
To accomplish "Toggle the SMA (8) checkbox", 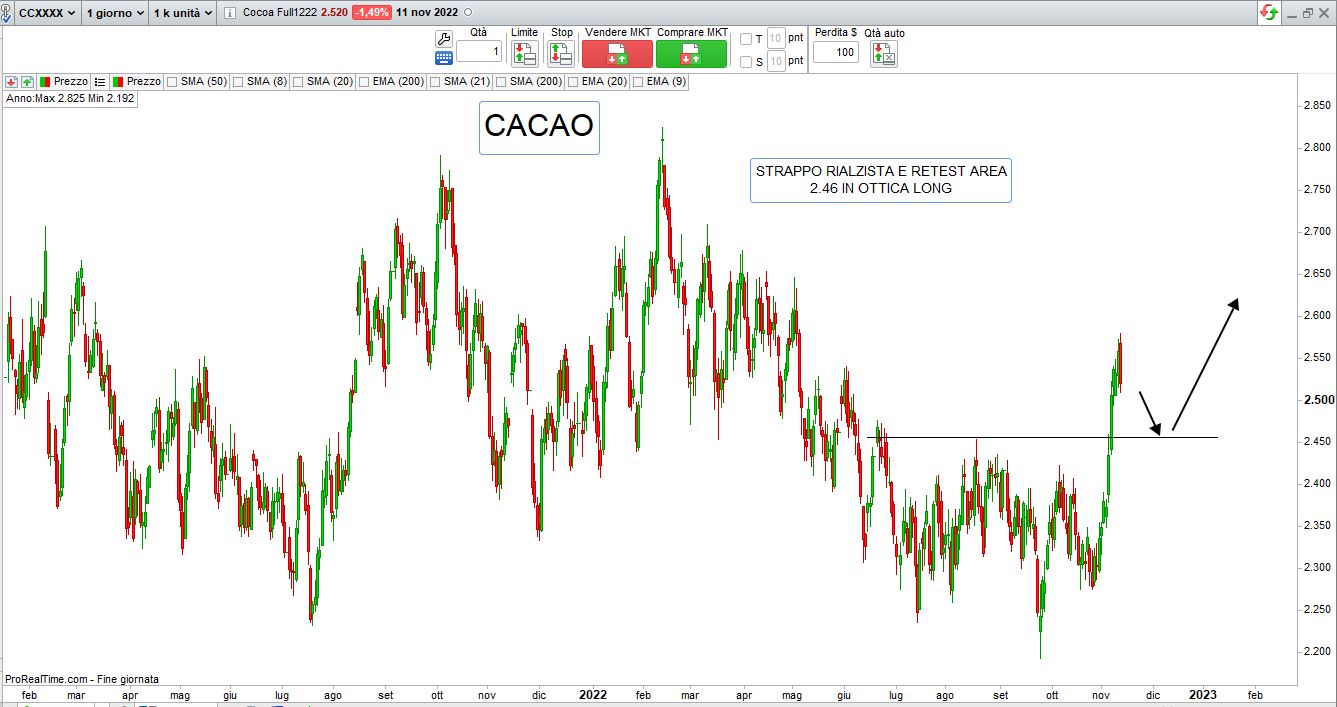I will [238, 82].
